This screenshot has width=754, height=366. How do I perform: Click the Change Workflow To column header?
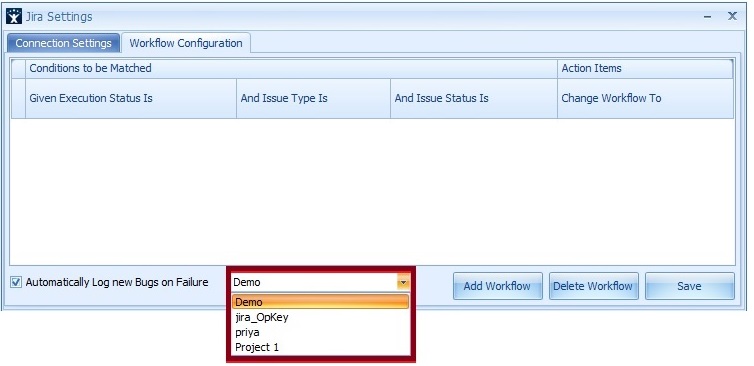(646, 99)
